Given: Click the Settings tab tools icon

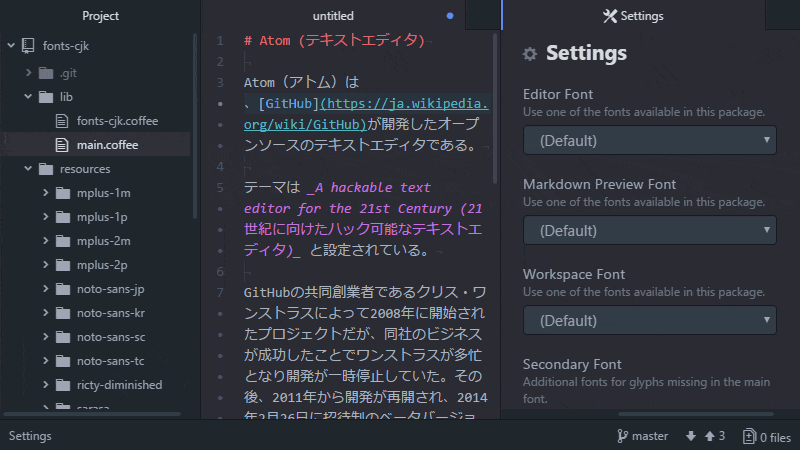Looking at the screenshot, I should click(x=610, y=16).
